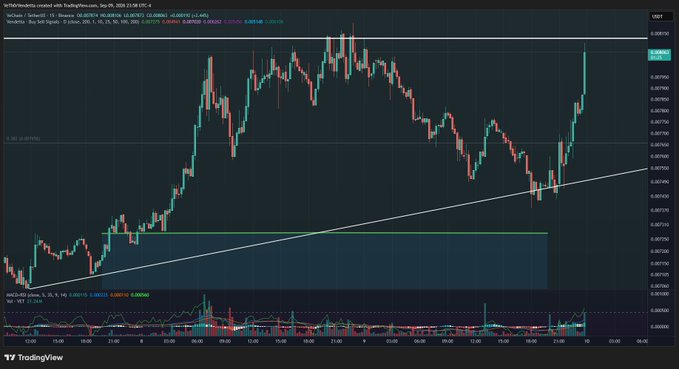Click the VeChain / TetherUS symbol legend
Image resolution: width=679 pixels, height=369 pixels.
click(x=107, y=15)
